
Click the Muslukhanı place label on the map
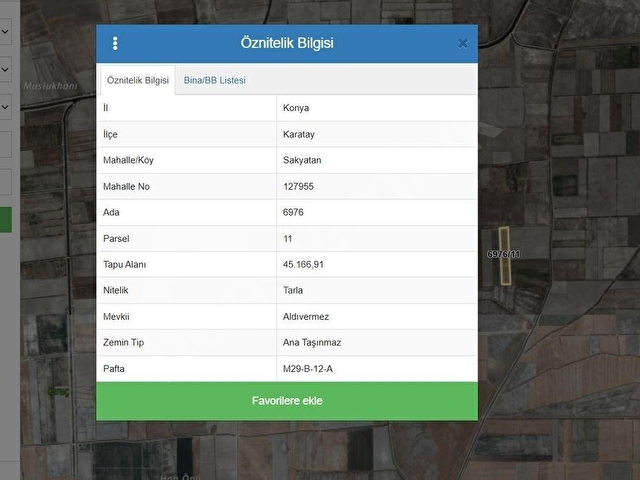50,86
